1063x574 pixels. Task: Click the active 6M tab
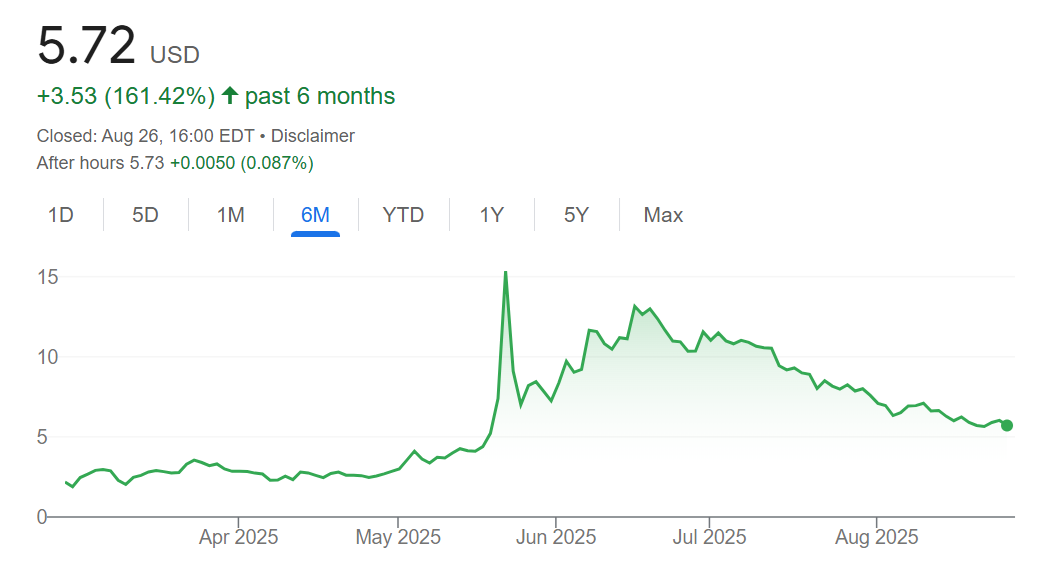(x=315, y=215)
